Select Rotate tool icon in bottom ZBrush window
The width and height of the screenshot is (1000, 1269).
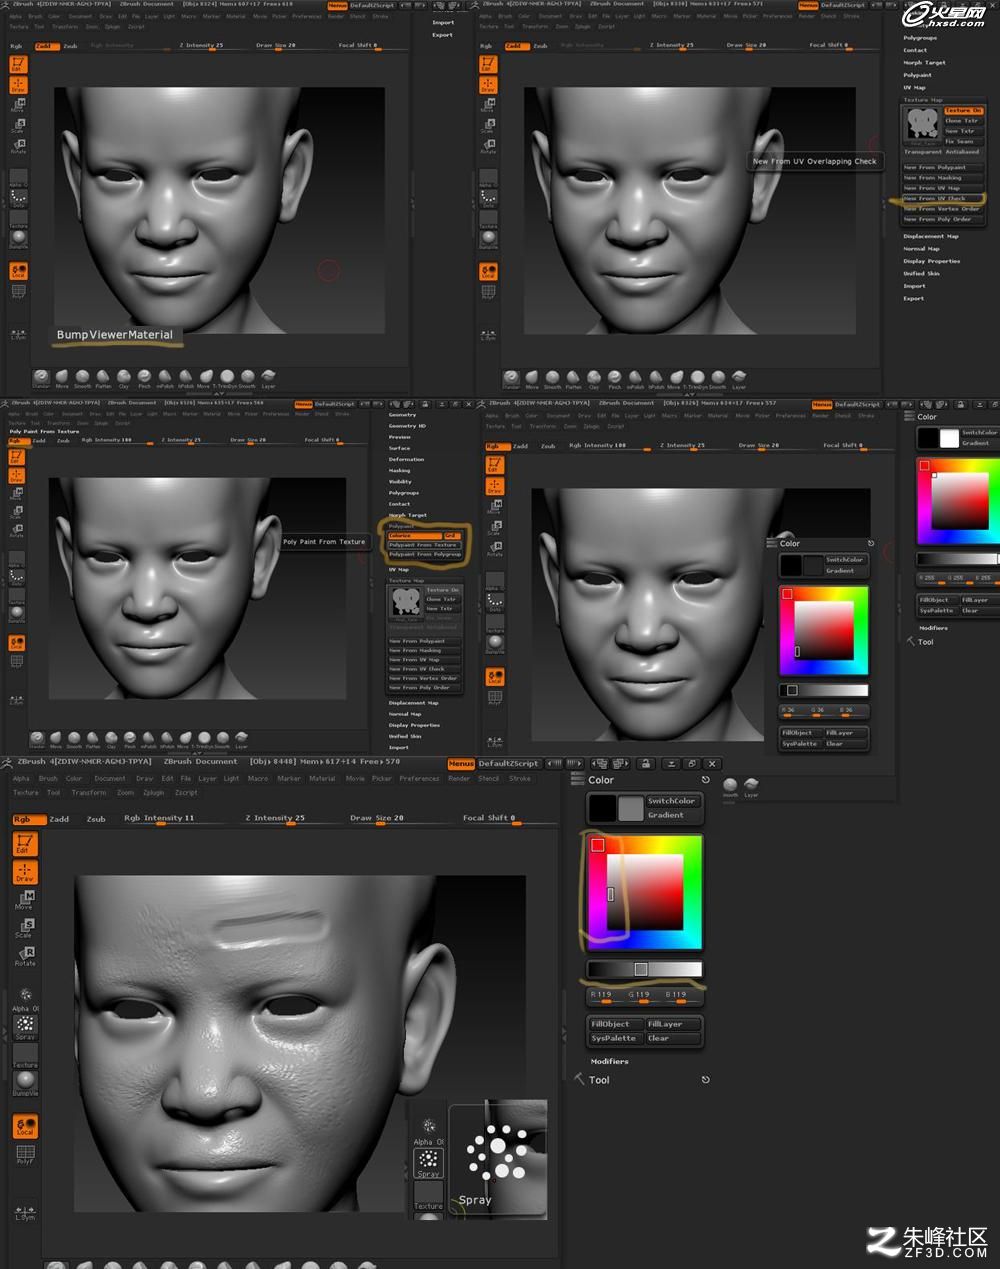(x=25, y=956)
